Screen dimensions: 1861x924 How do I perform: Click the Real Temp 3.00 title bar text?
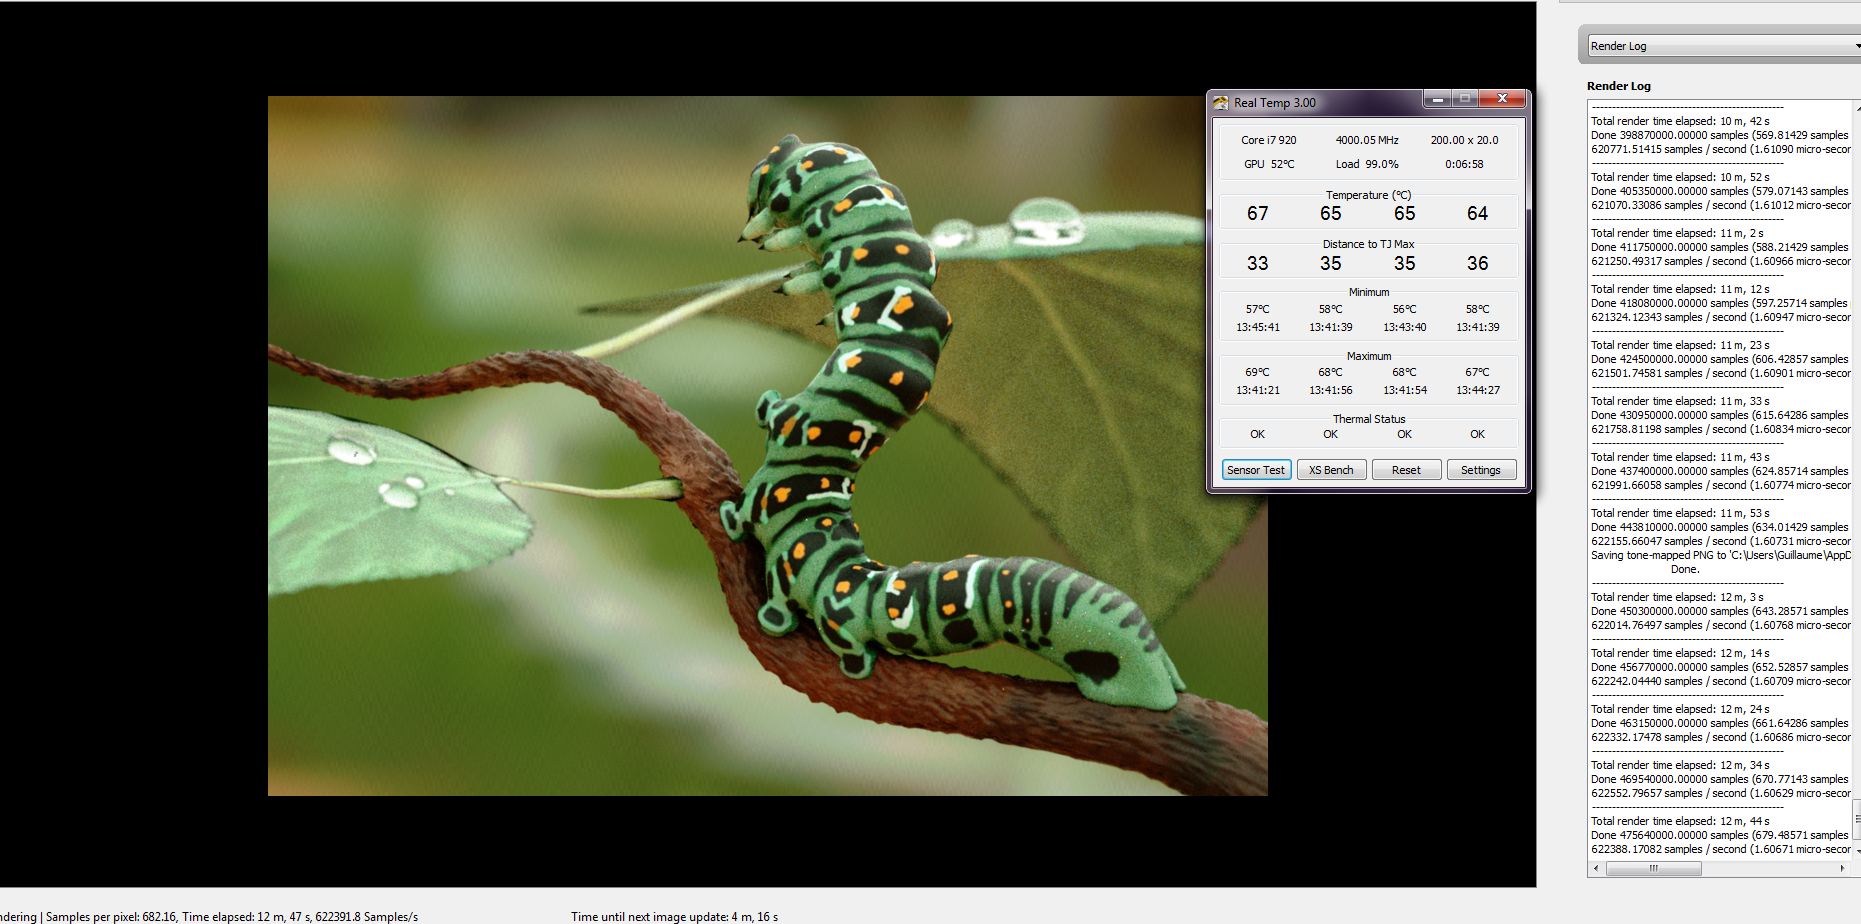(1274, 103)
